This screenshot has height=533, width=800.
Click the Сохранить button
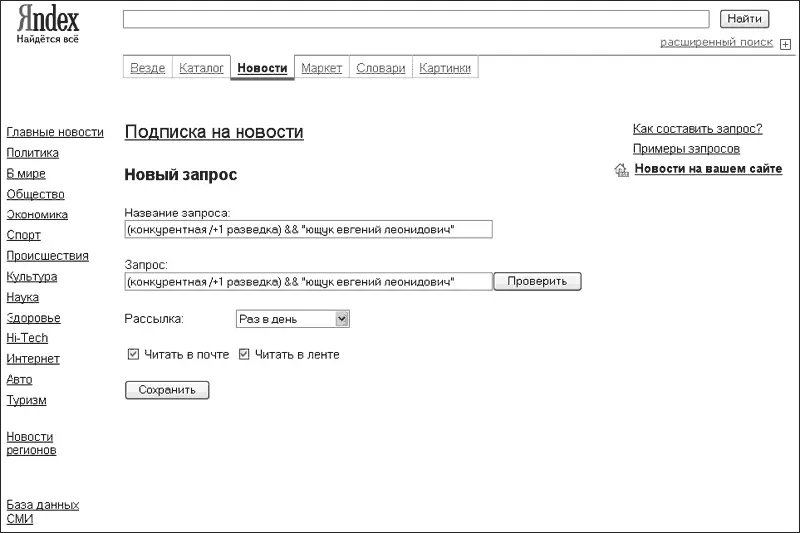click(167, 390)
